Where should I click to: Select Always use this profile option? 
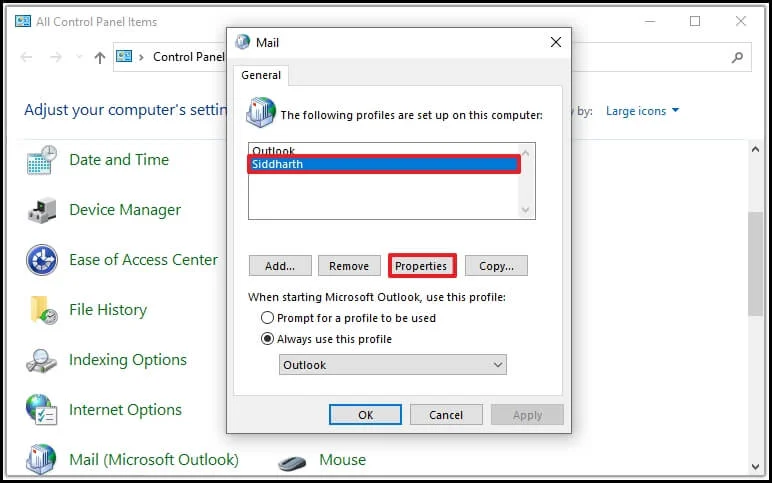coord(267,339)
